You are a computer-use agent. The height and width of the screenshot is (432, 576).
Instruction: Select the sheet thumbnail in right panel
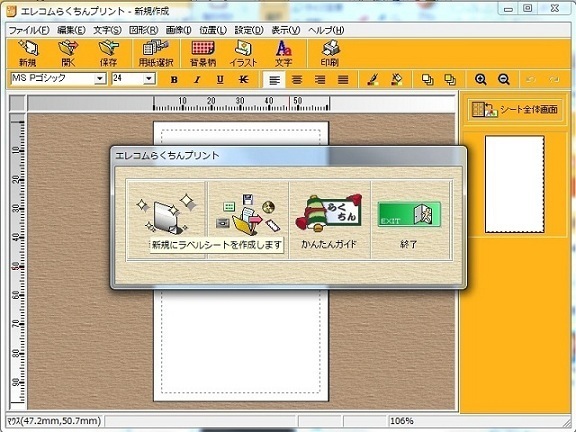pos(515,184)
